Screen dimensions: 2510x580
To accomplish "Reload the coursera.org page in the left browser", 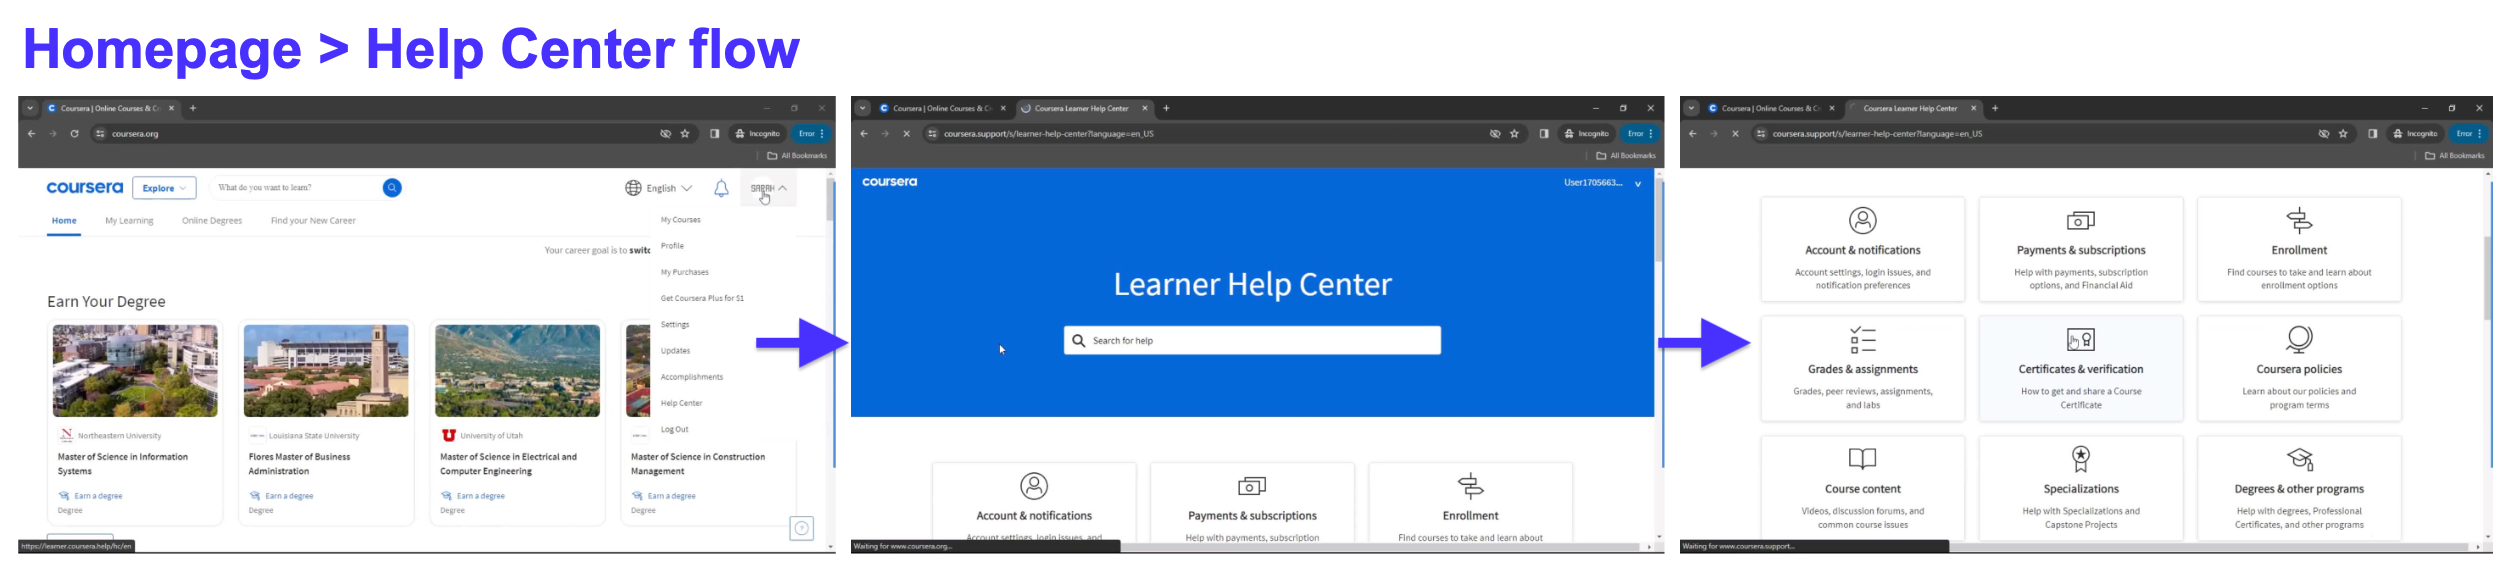I will 74,133.
